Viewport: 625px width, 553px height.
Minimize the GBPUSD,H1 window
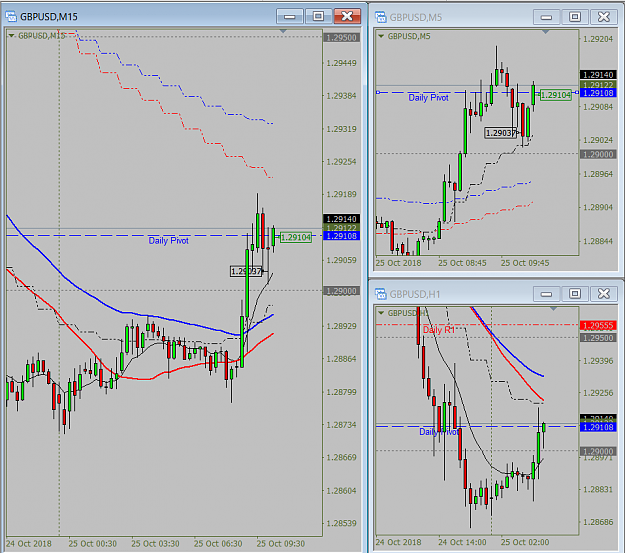pyautogui.click(x=546, y=294)
